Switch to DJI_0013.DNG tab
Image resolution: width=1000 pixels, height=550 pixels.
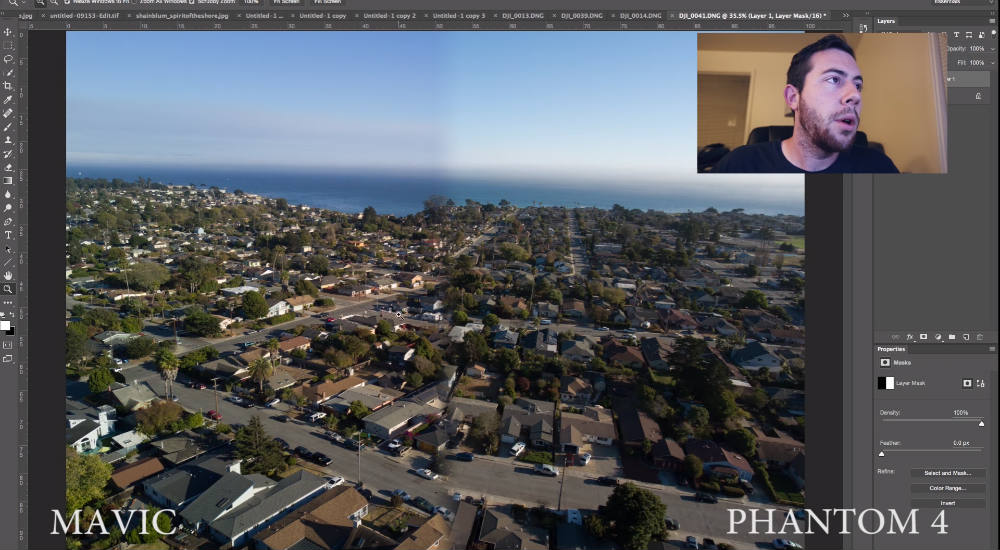click(522, 15)
